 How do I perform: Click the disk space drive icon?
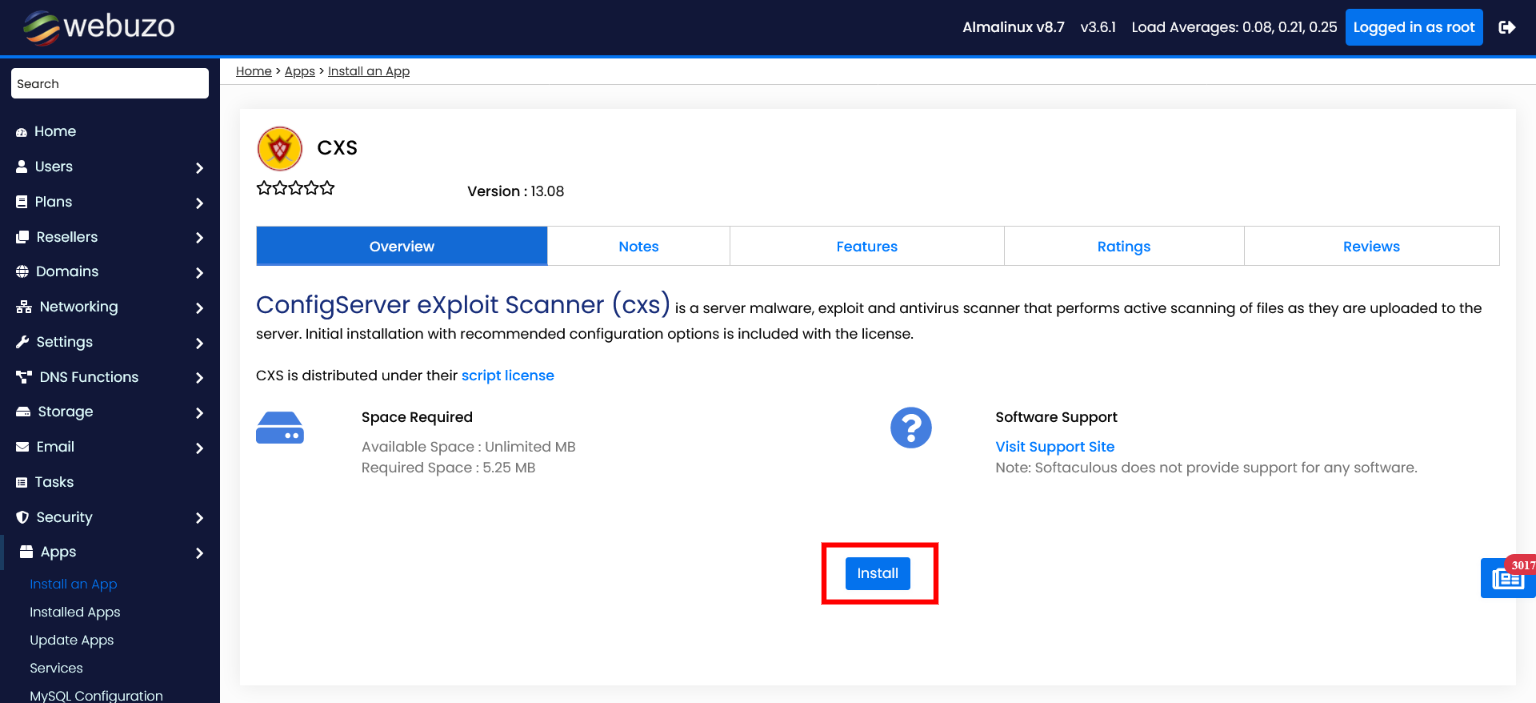tap(280, 428)
